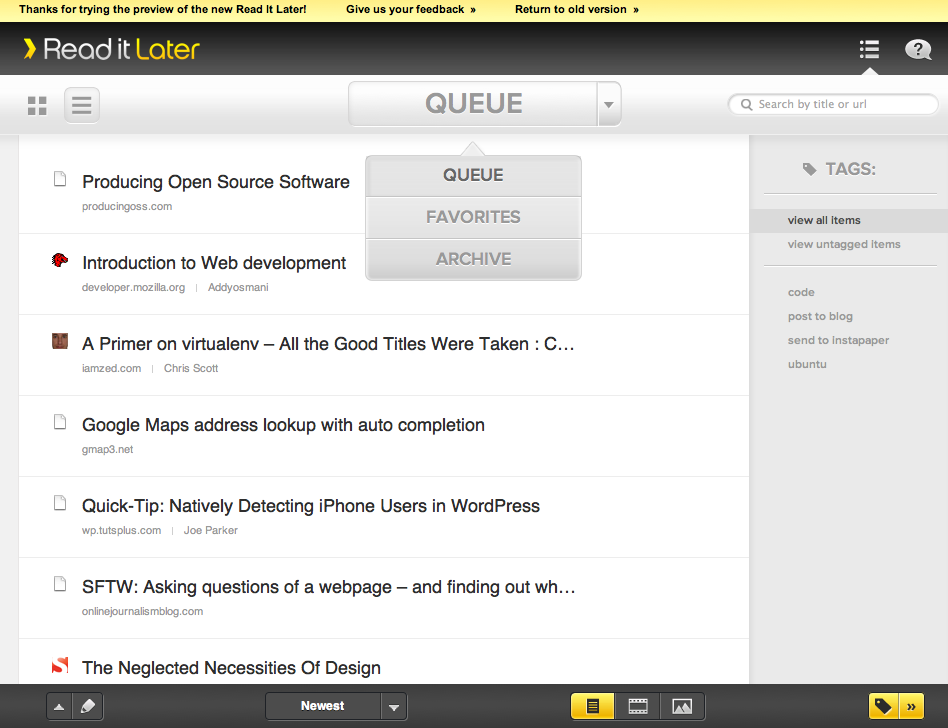Click Give us your feedback link
The height and width of the screenshot is (728, 948).
coord(411,10)
